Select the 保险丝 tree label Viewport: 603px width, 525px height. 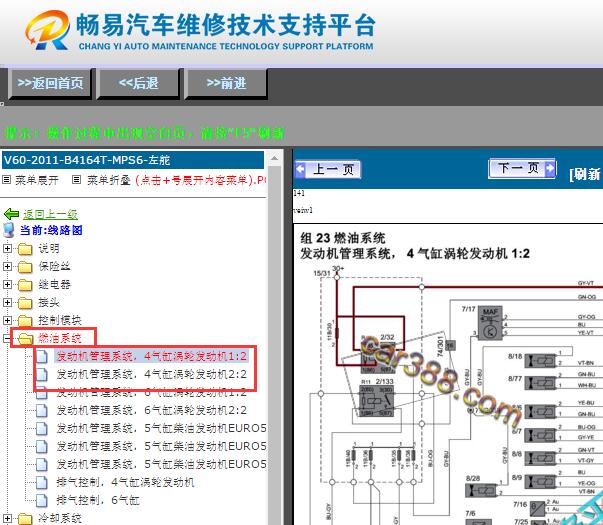pyautogui.click(x=54, y=266)
